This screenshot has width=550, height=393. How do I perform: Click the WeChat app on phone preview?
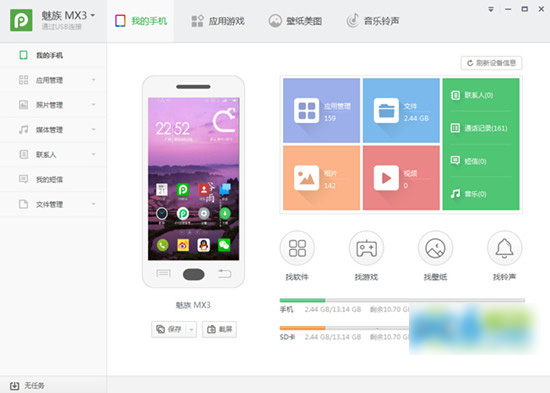pos(224,245)
